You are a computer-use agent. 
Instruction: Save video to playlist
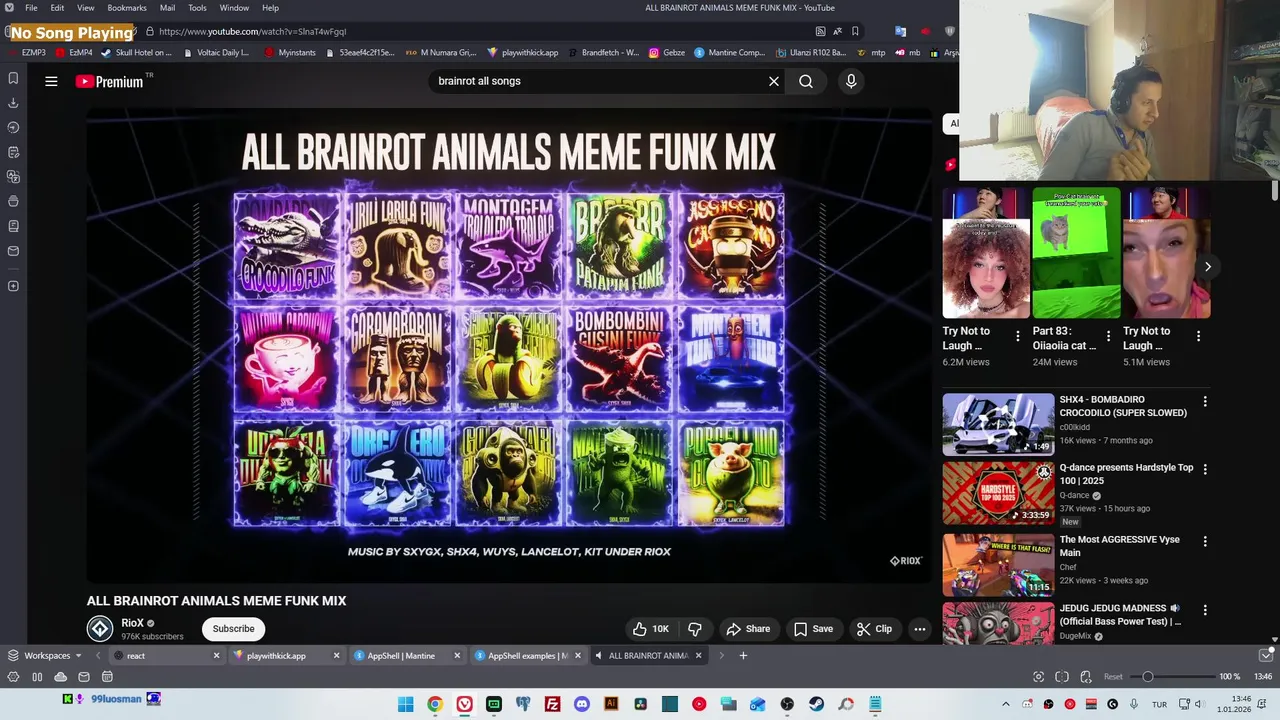tap(812, 629)
